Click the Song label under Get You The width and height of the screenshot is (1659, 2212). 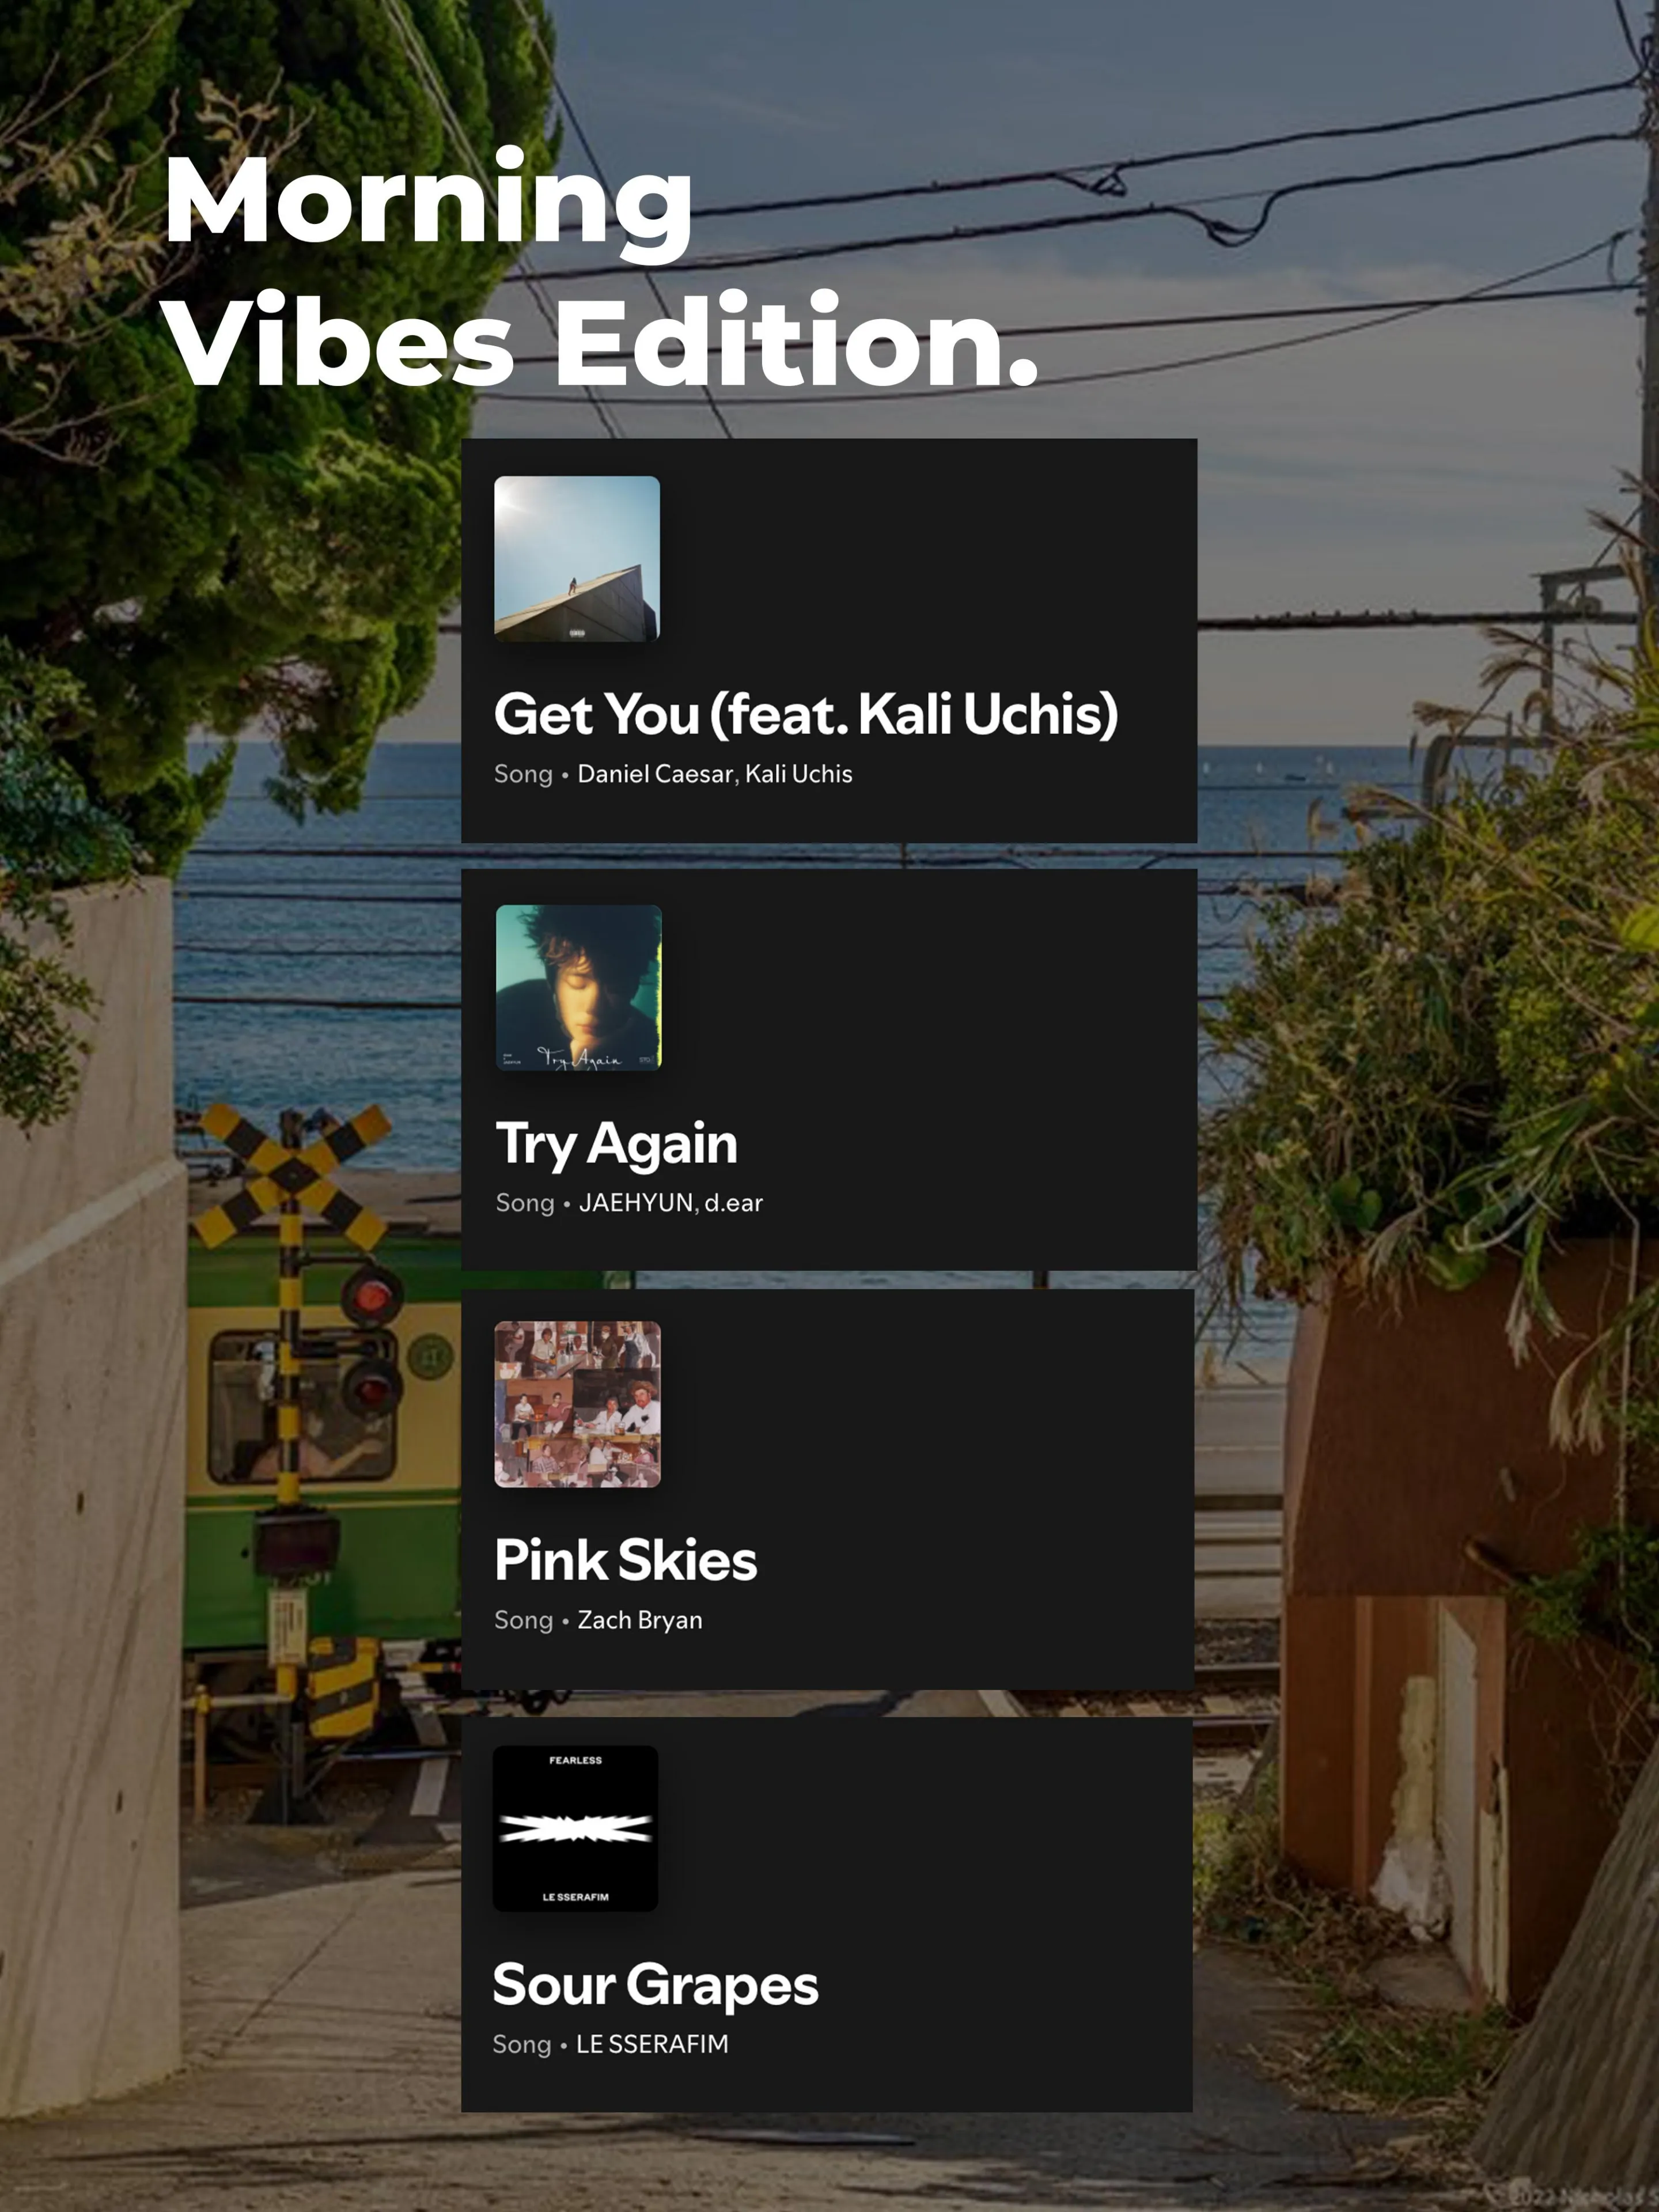(523, 774)
